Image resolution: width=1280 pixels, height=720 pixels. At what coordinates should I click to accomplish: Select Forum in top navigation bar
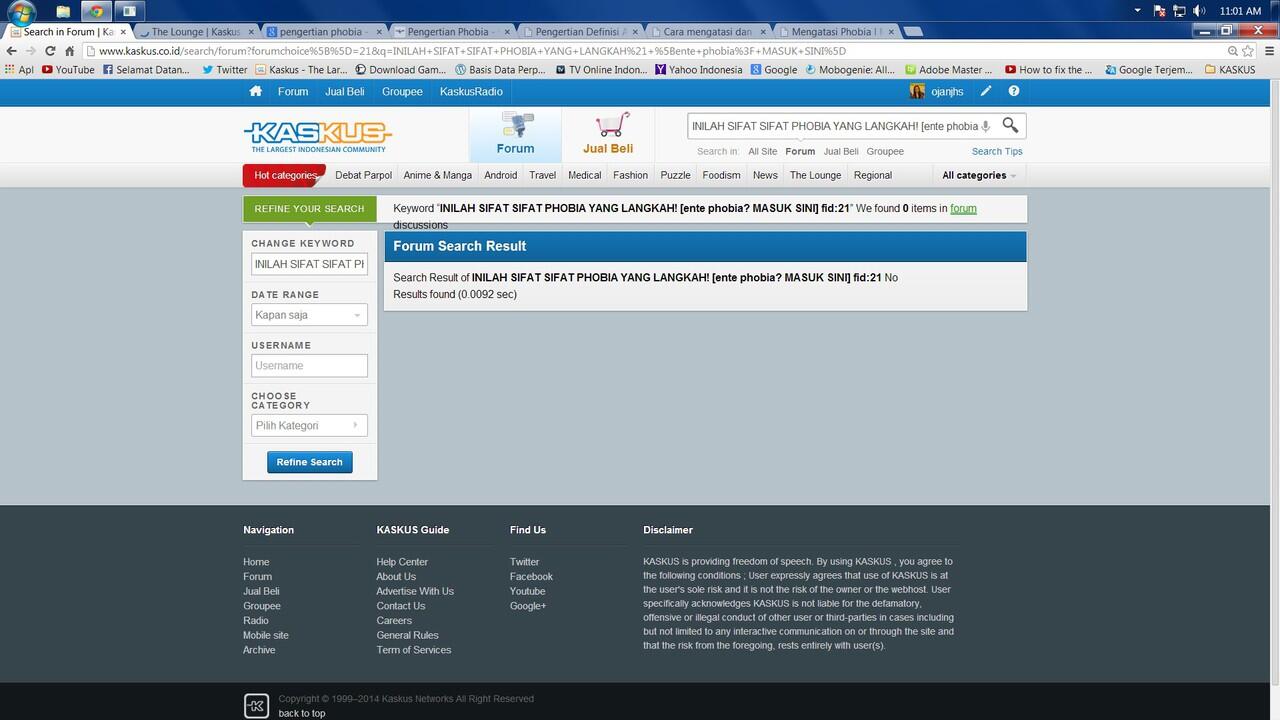(x=293, y=91)
